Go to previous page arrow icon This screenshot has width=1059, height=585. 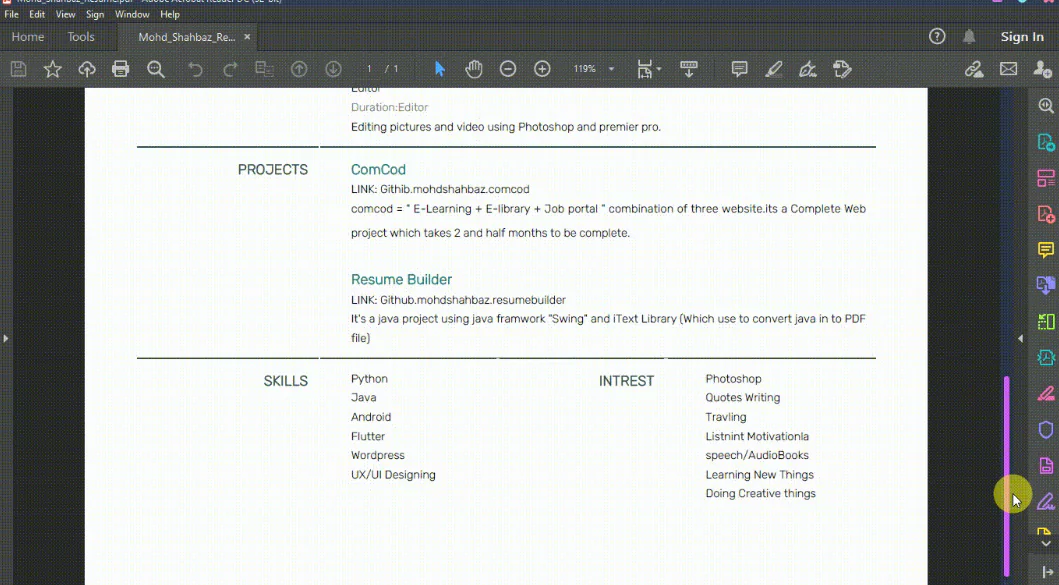click(x=299, y=69)
